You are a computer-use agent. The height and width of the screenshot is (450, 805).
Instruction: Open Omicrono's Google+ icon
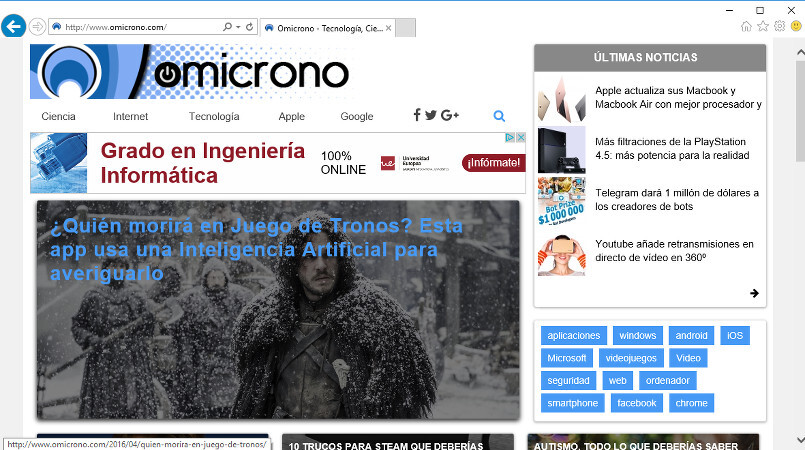[449, 115]
